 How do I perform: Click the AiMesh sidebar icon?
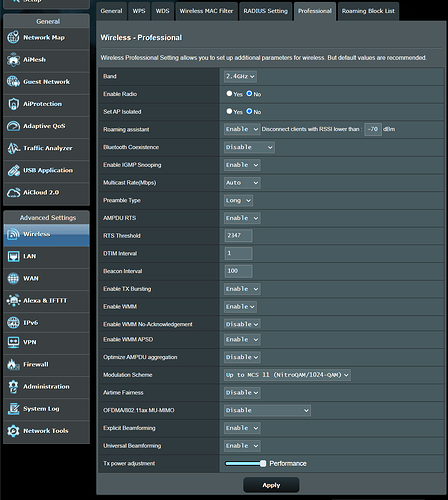(x=13, y=60)
